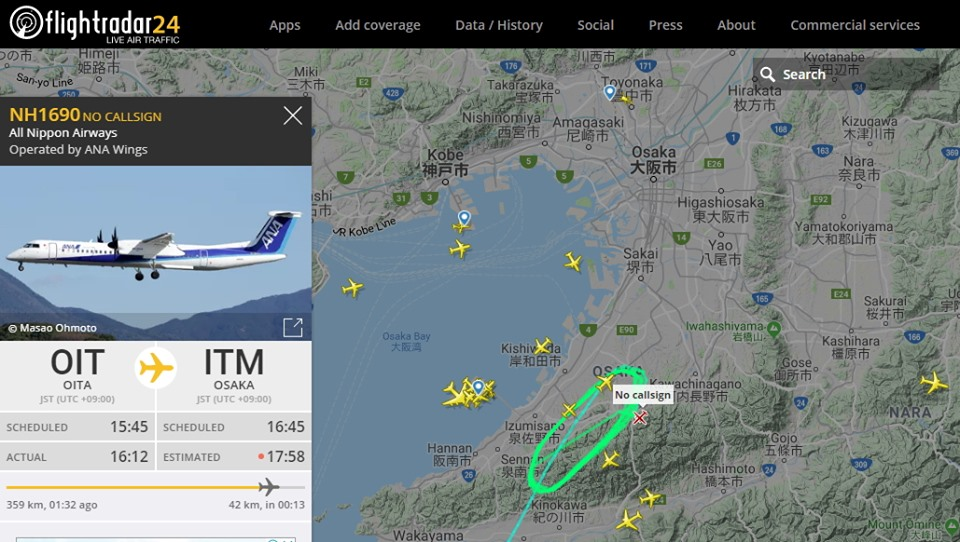Open the Data / History menu
This screenshot has width=960, height=542.
[499, 25]
